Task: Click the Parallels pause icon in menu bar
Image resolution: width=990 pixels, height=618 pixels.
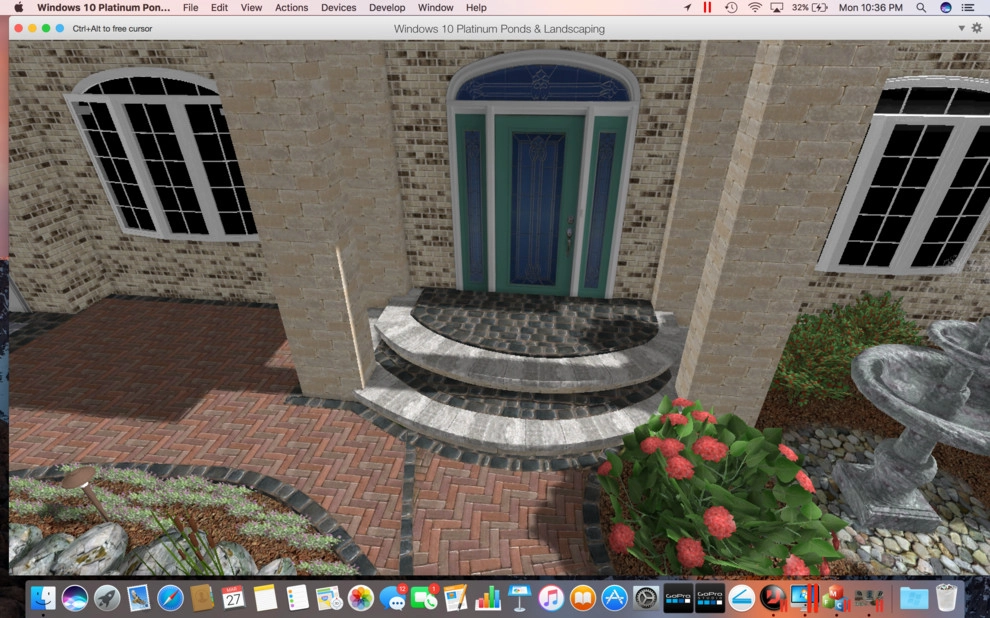Action: click(707, 8)
